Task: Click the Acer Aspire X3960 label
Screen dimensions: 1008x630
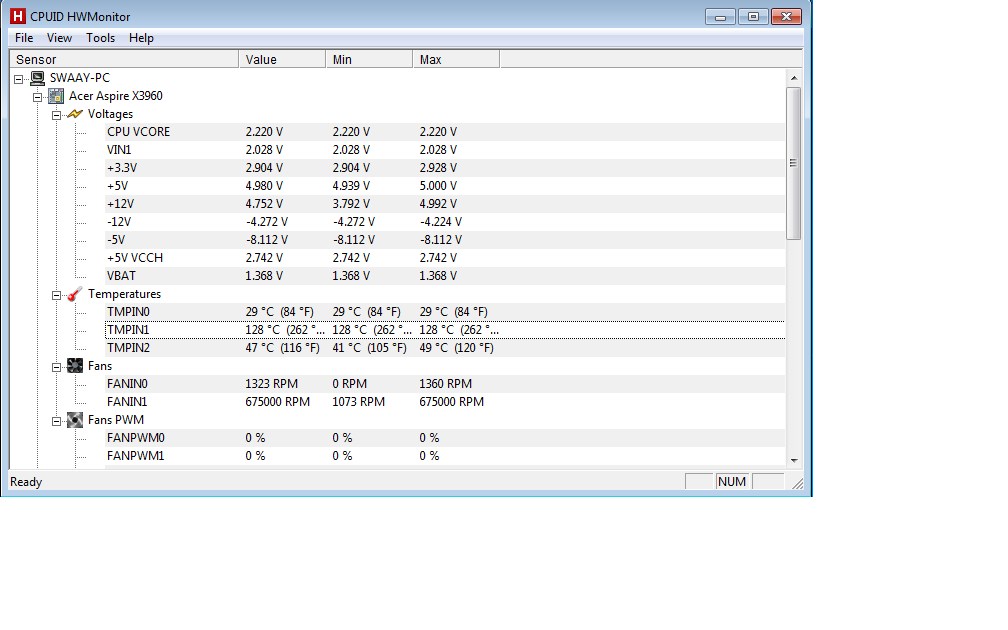Action: (x=116, y=96)
